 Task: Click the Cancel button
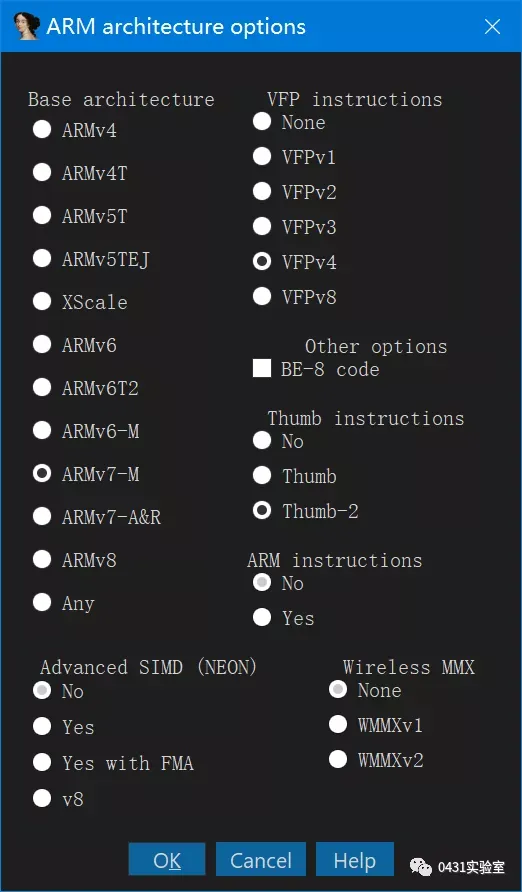pyautogui.click(x=260, y=861)
